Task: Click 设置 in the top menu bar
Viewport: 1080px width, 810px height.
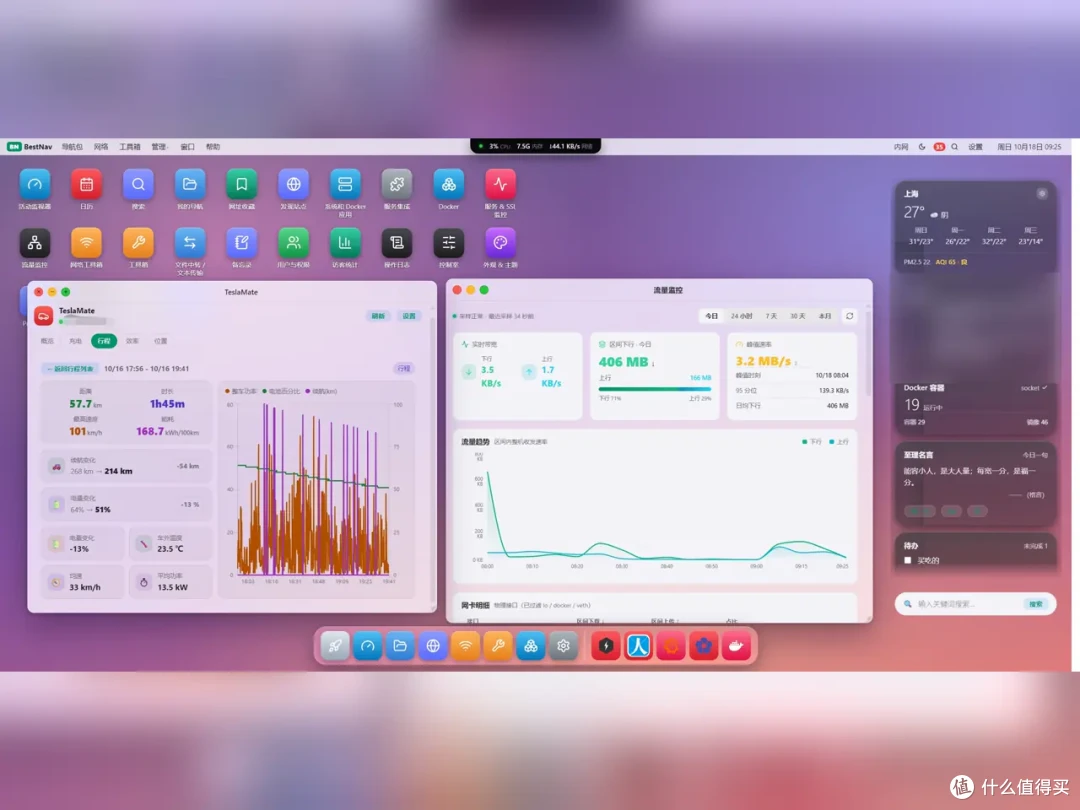Action: click(x=975, y=147)
